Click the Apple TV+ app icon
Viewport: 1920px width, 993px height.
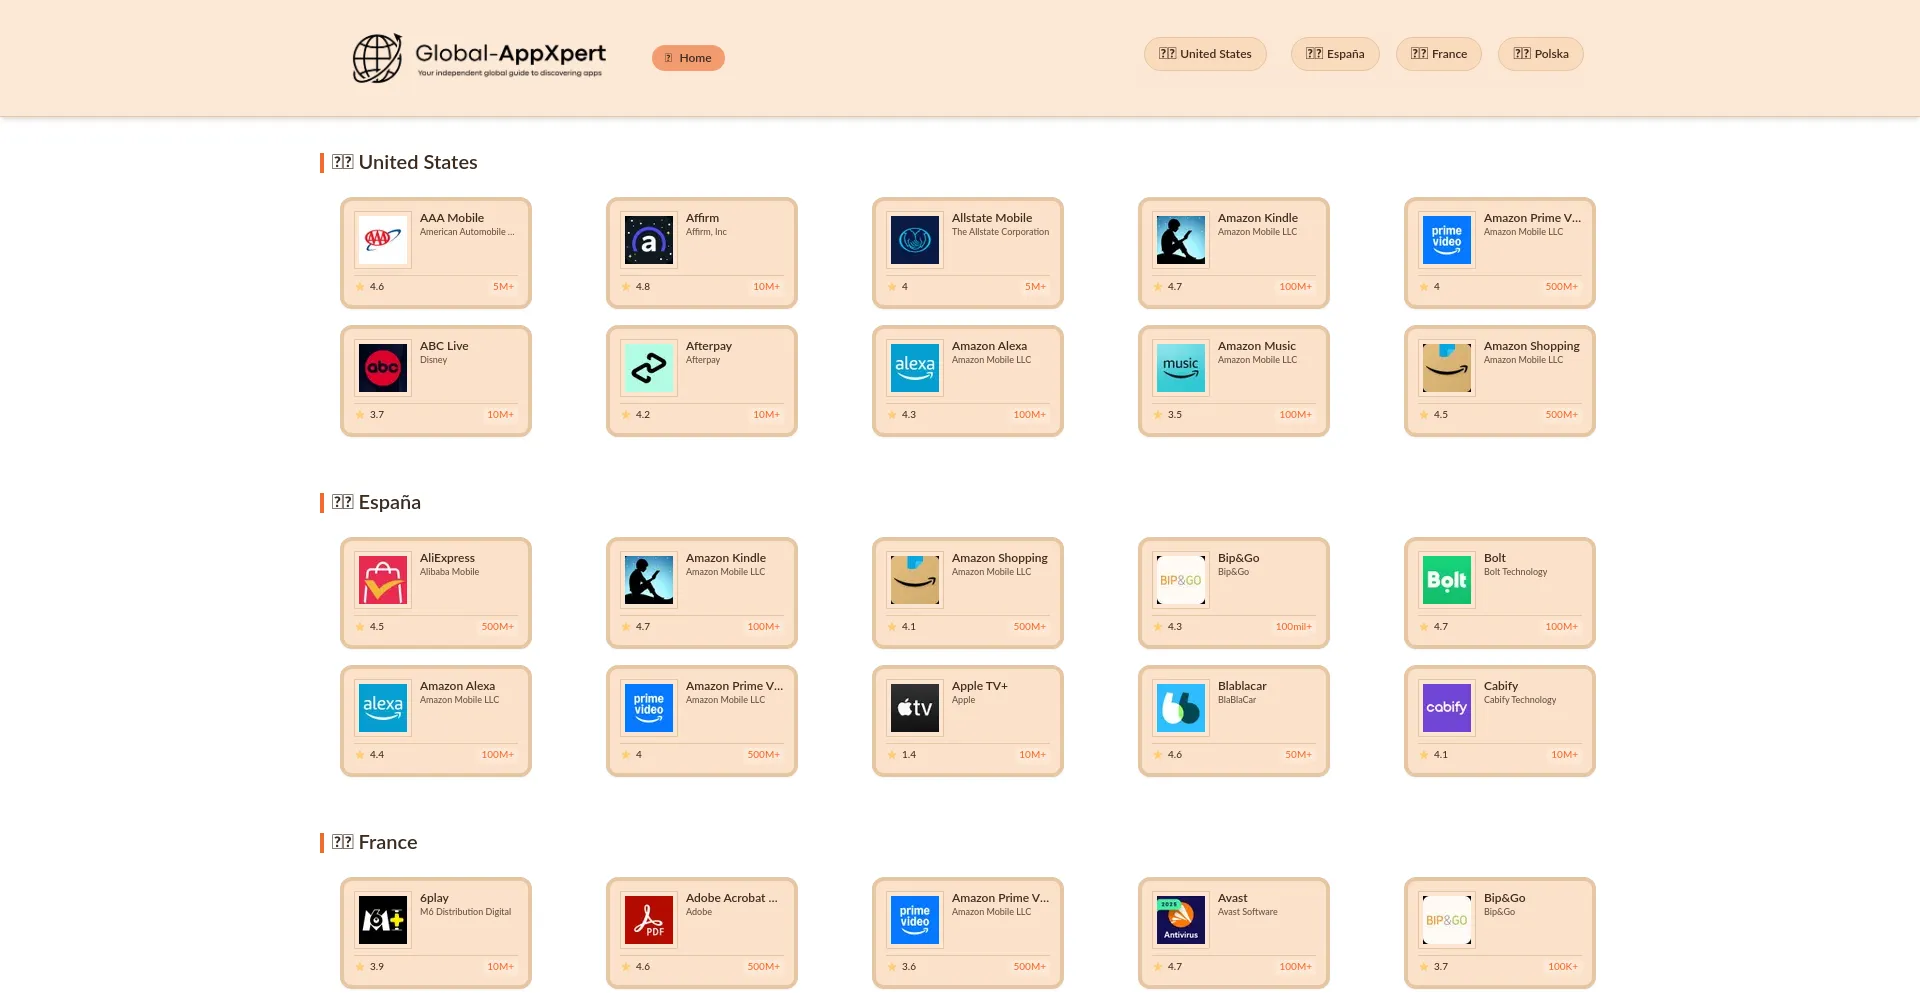[x=915, y=708]
